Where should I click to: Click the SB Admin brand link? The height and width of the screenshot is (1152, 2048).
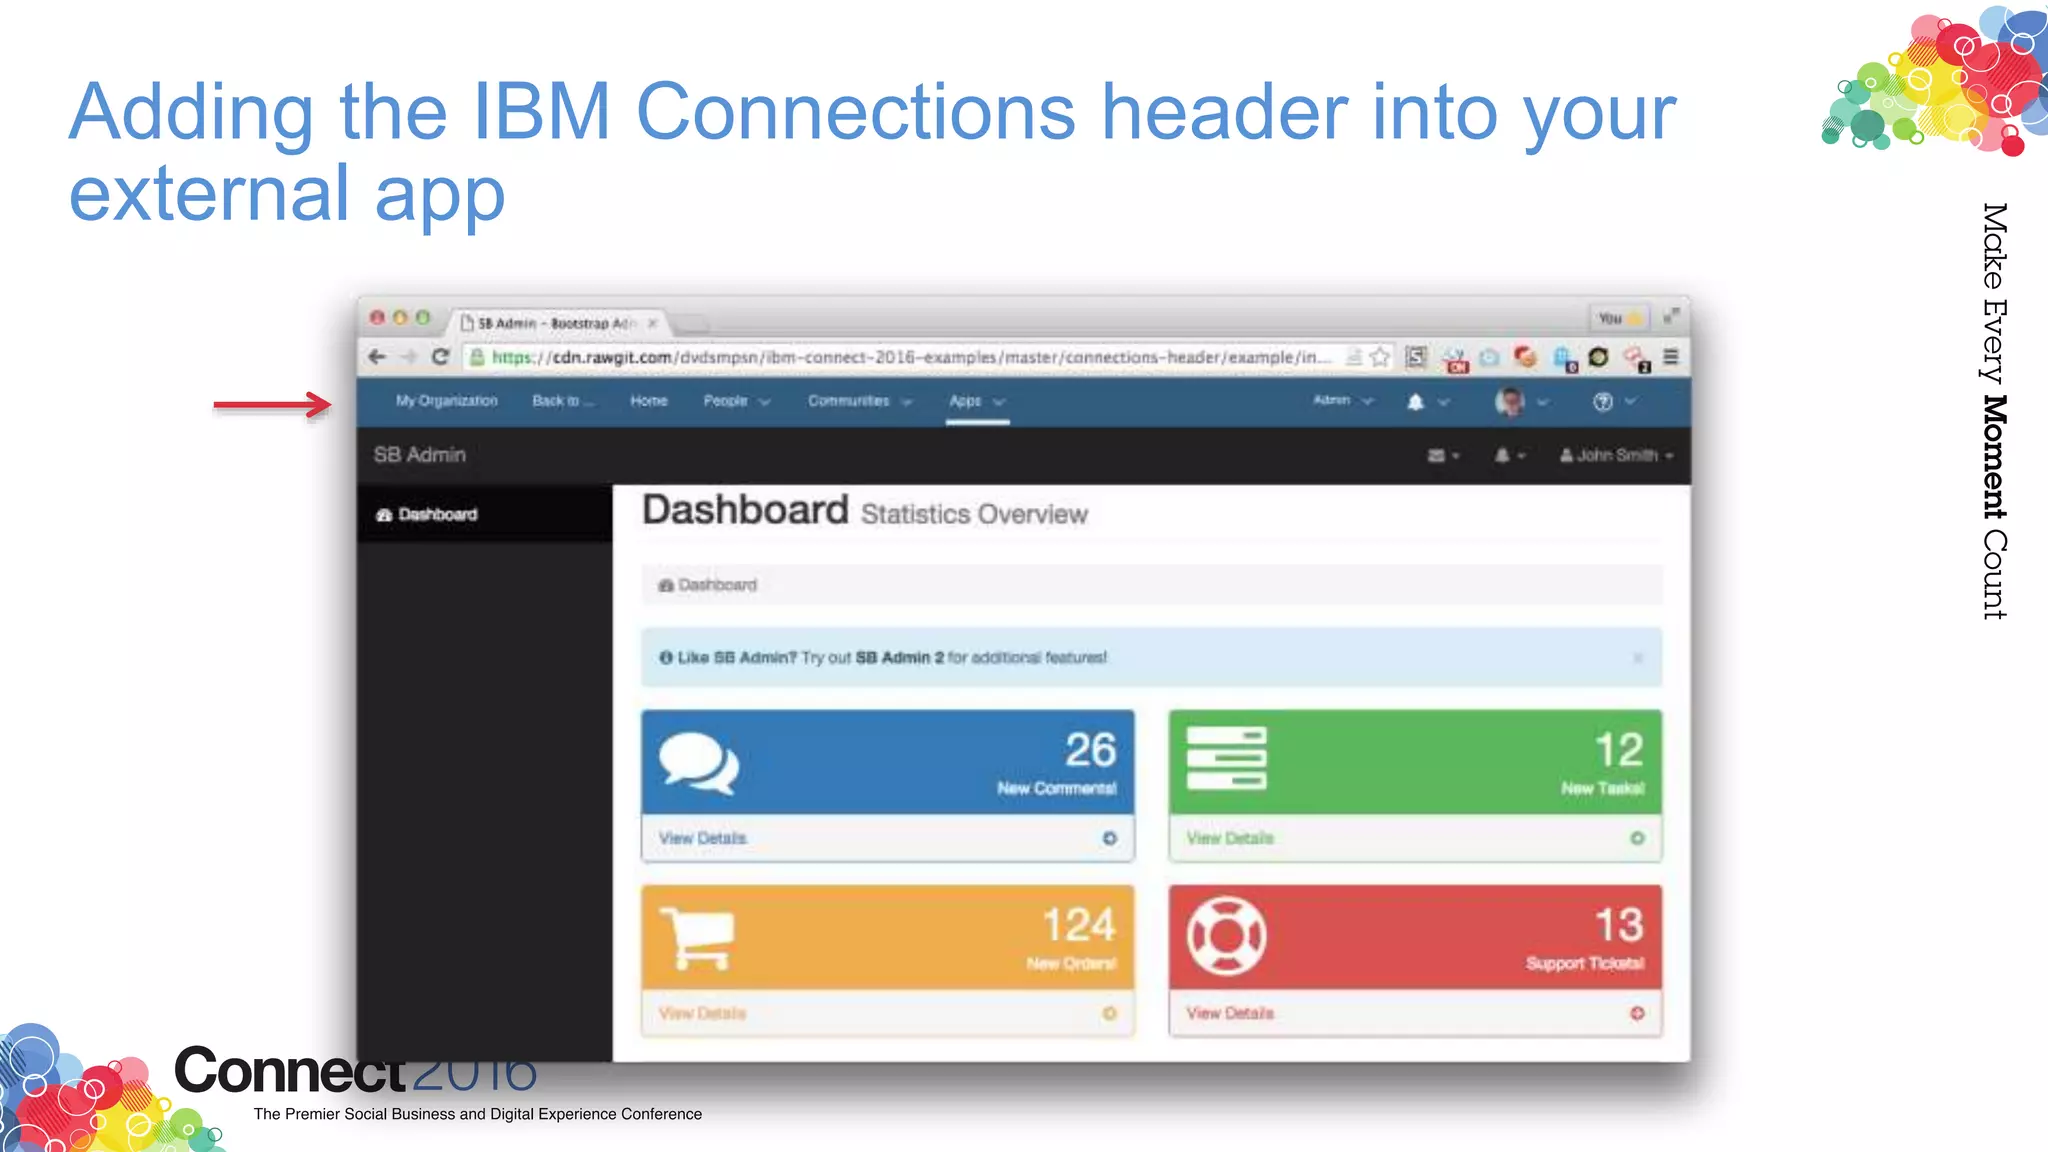[x=420, y=455]
